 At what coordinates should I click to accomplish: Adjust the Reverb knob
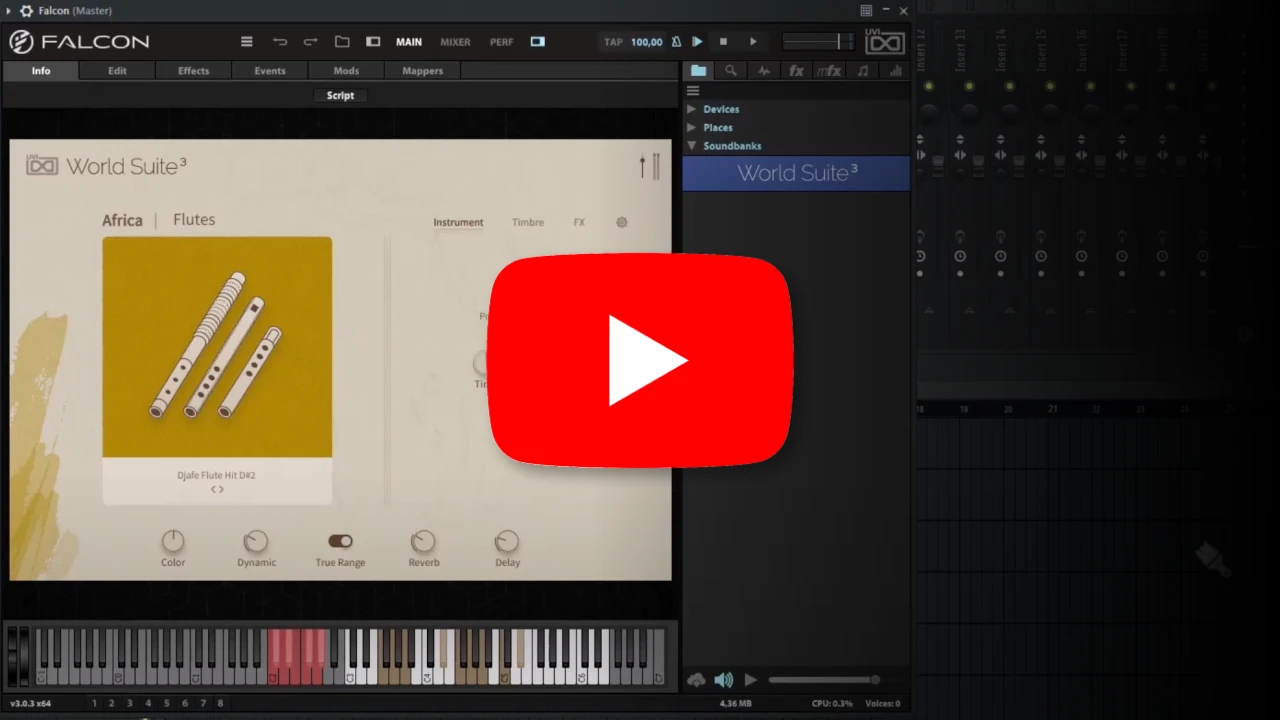[423, 541]
